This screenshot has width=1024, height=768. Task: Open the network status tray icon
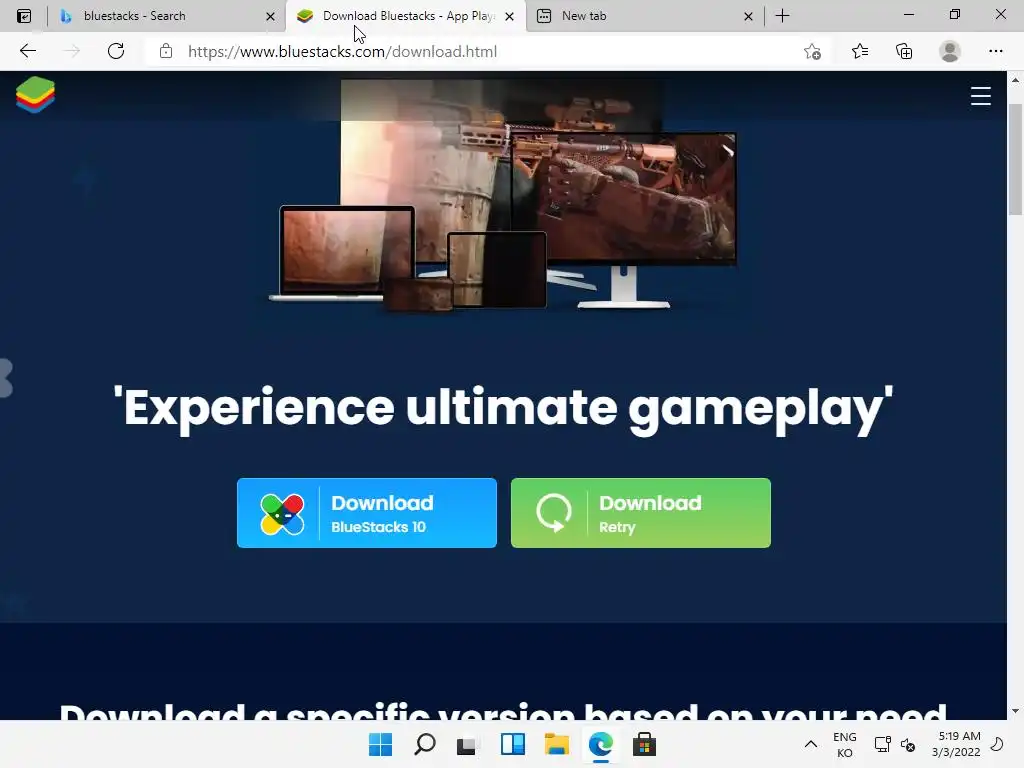(x=882, y=744)
